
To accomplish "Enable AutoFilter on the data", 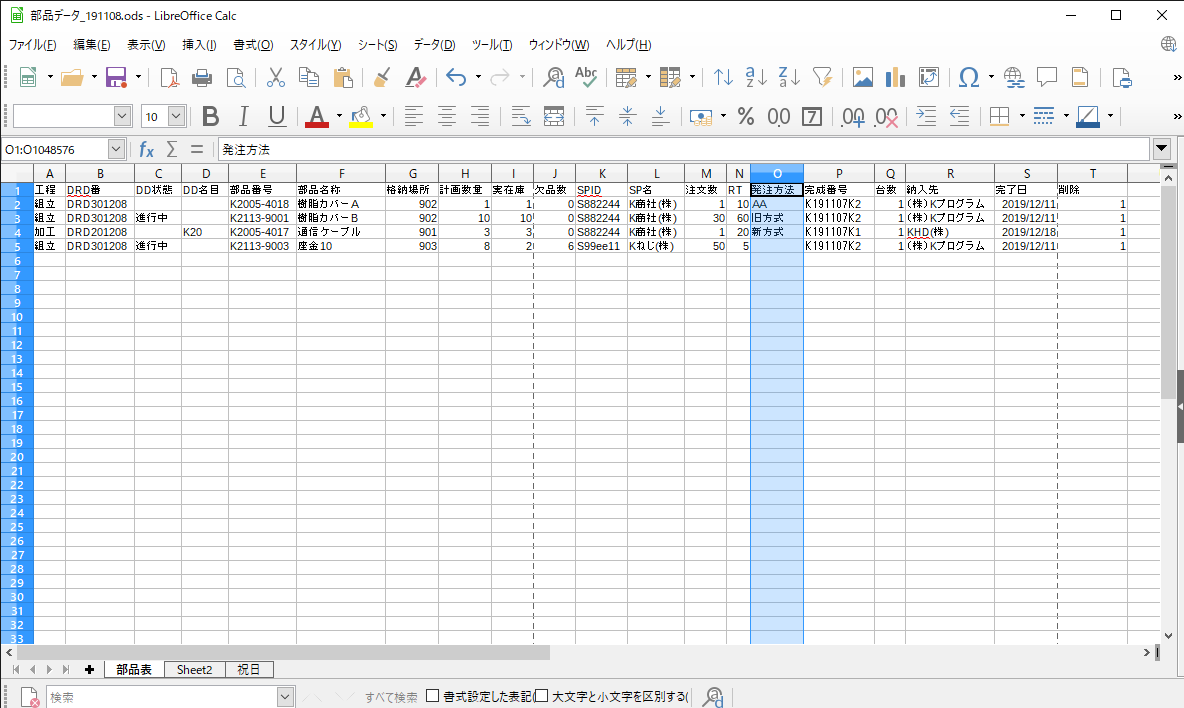I will [x=822, y=77].
